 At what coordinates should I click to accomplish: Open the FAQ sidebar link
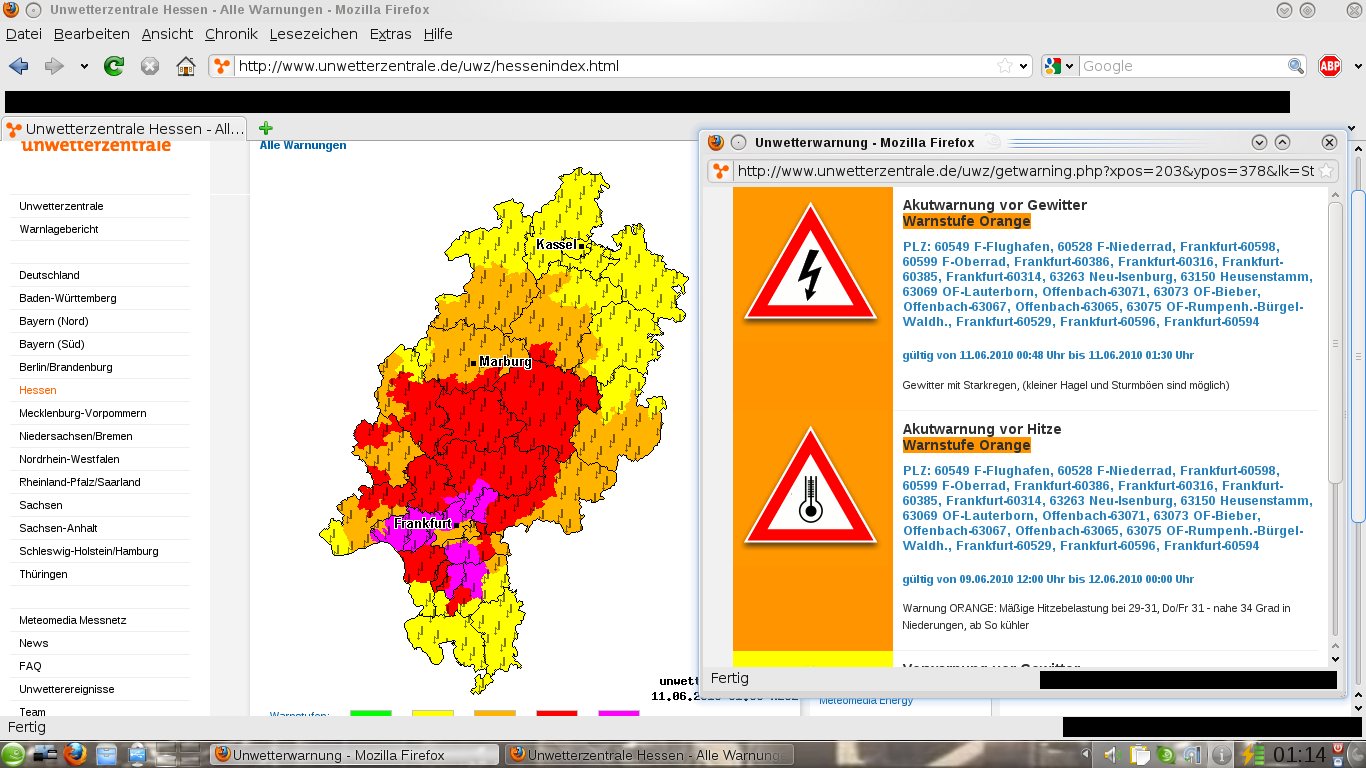pos(30,666)
